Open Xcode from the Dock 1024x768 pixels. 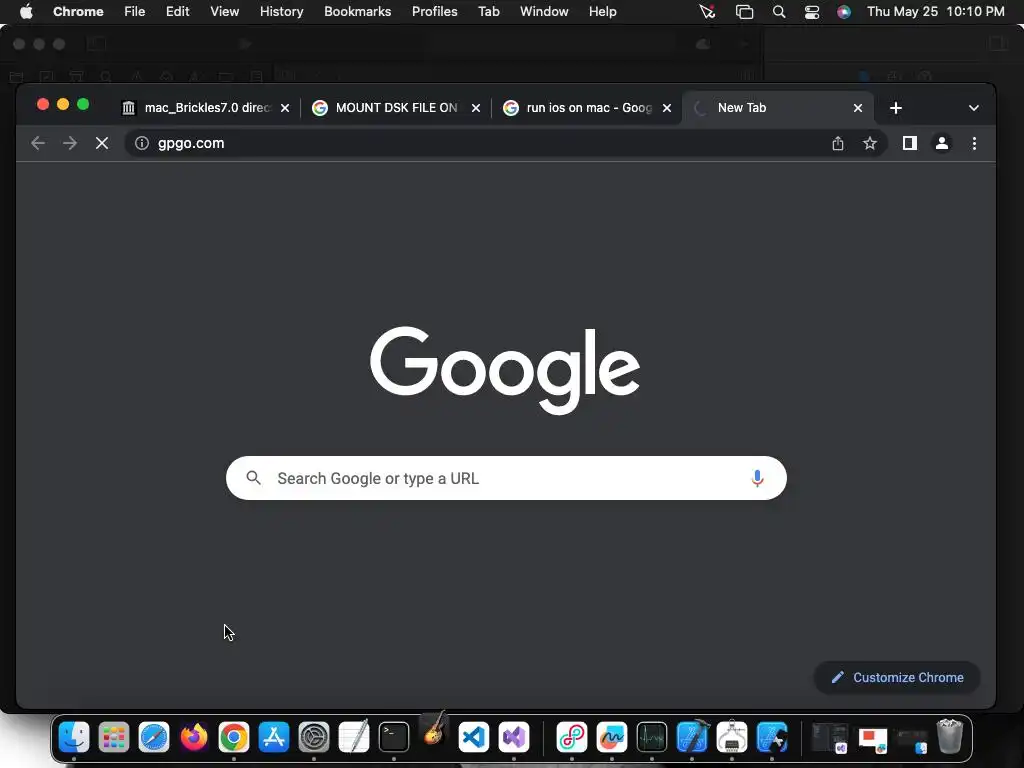click(692, 736)
